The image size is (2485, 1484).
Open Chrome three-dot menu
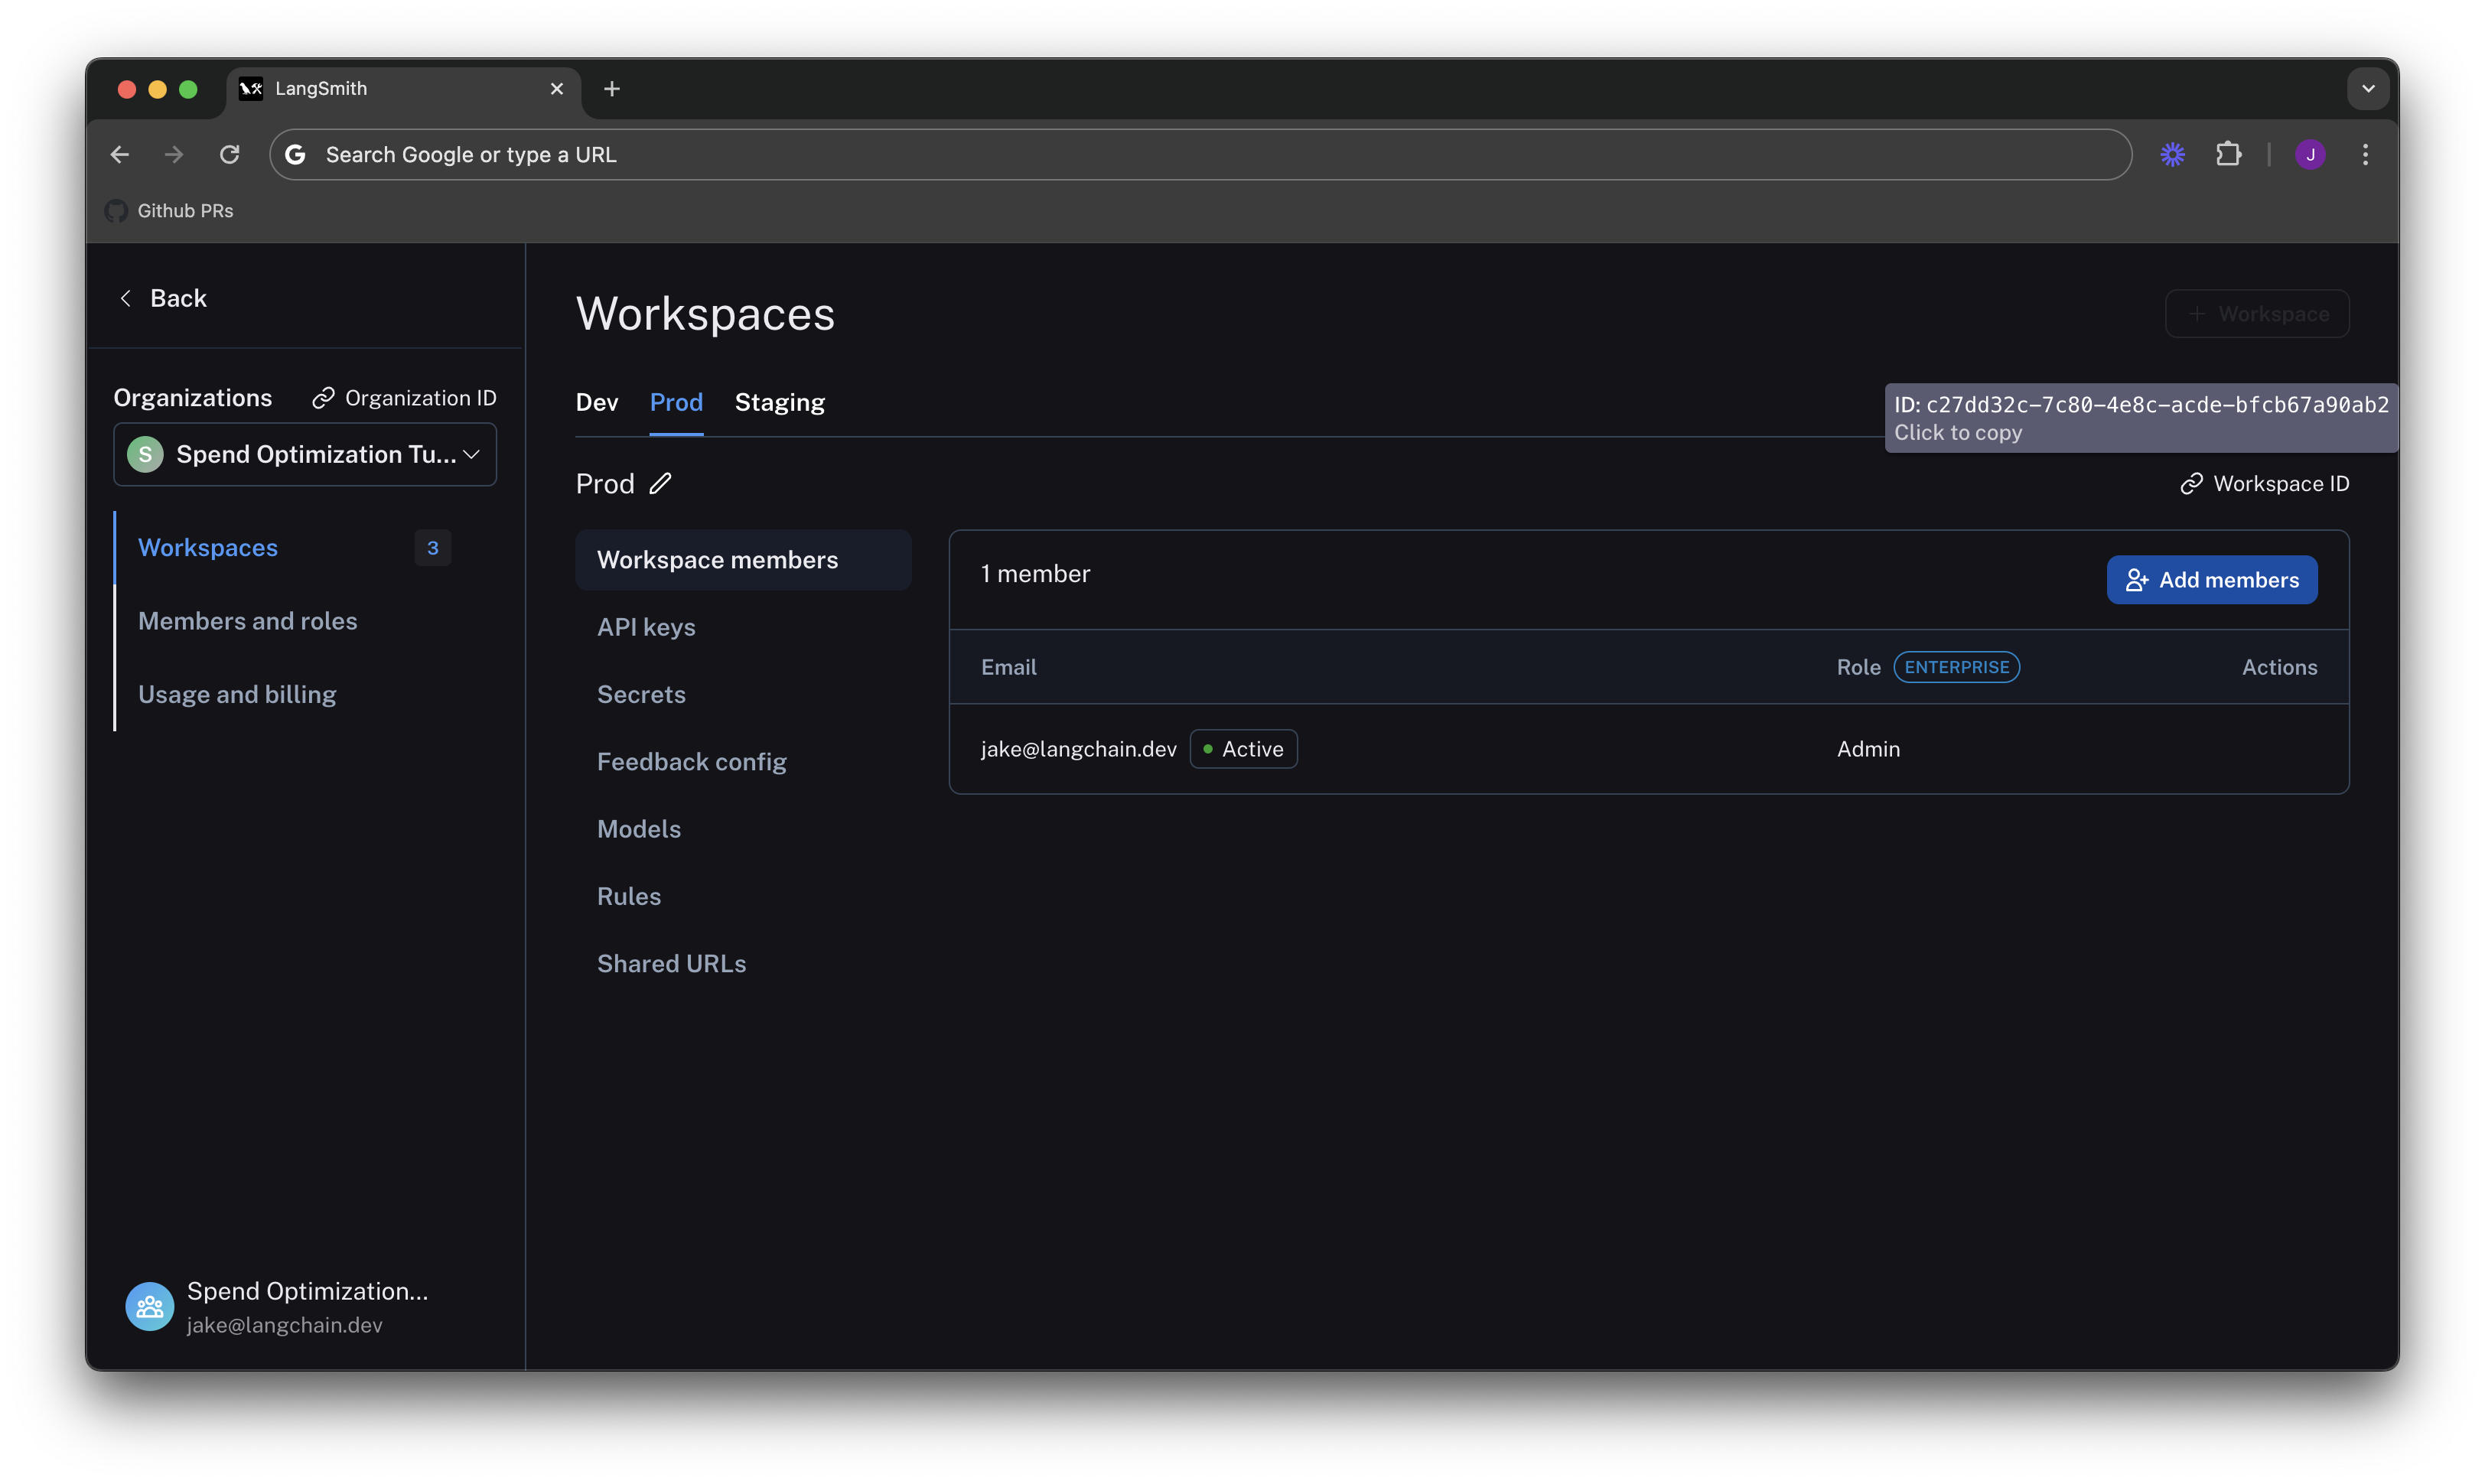(x=2365, y=155)
